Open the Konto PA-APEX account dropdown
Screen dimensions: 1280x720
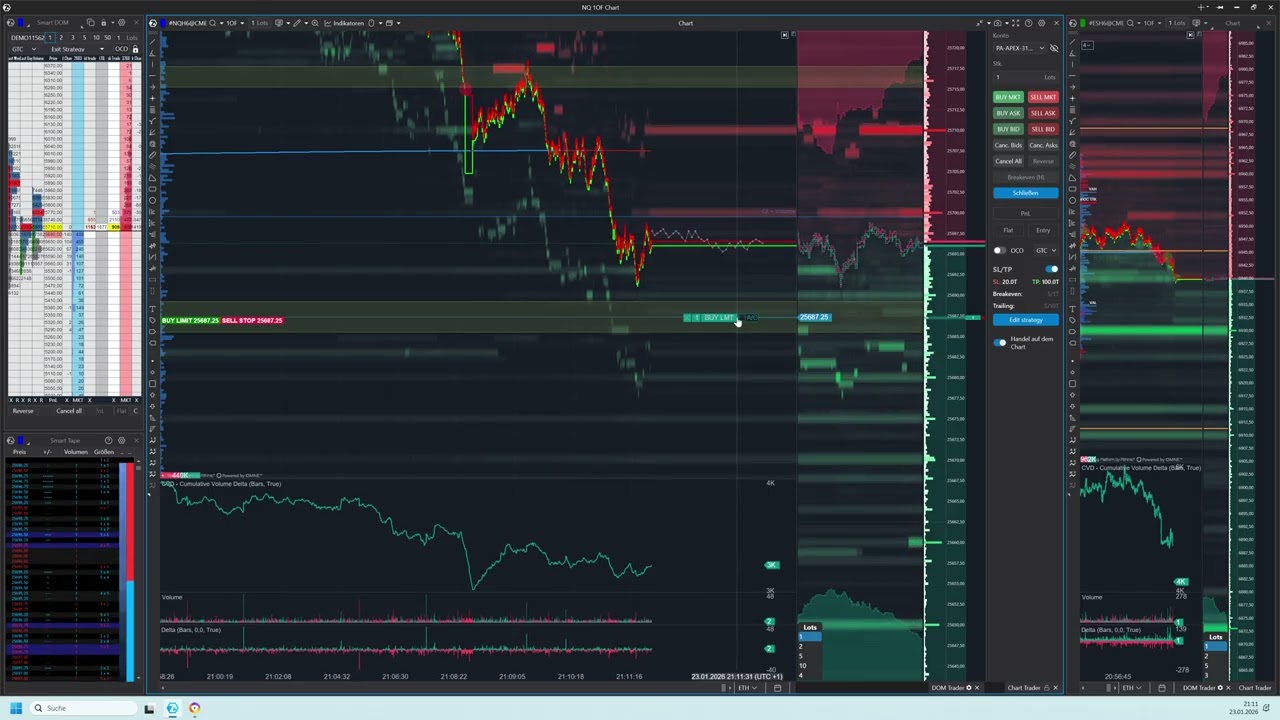(1019, 48)
